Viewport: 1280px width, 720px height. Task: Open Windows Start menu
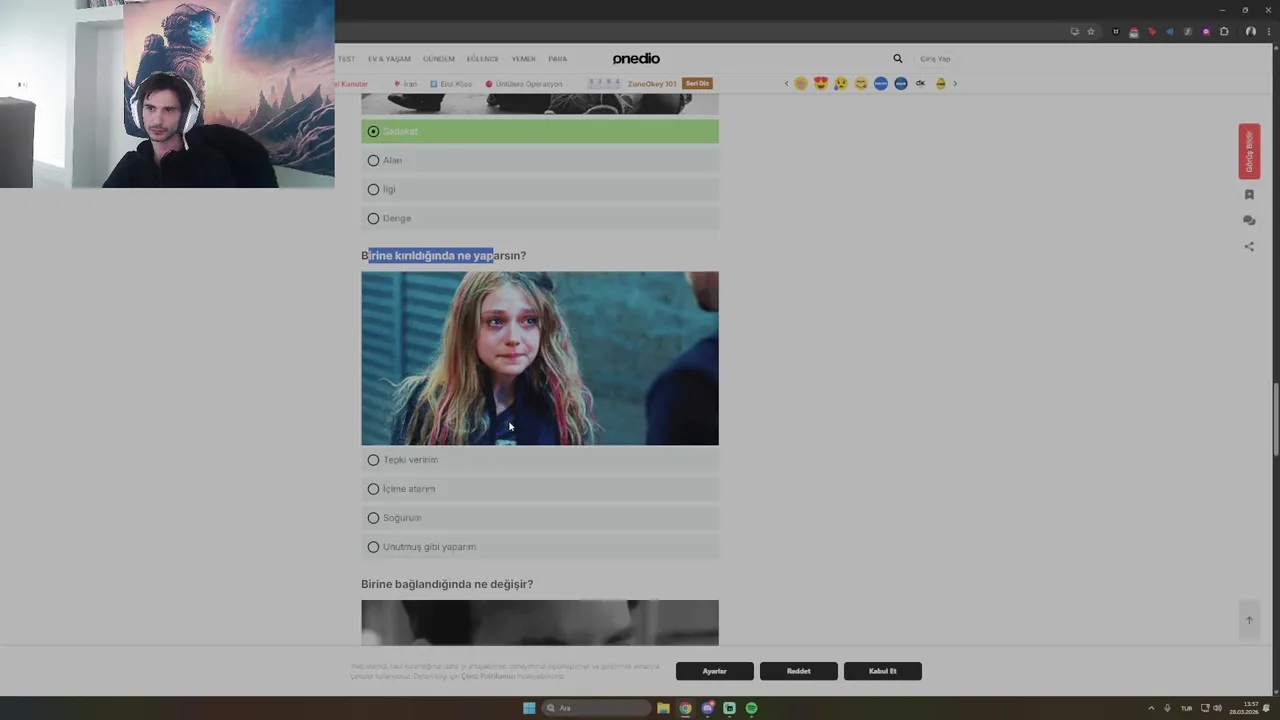click(529, 708)
